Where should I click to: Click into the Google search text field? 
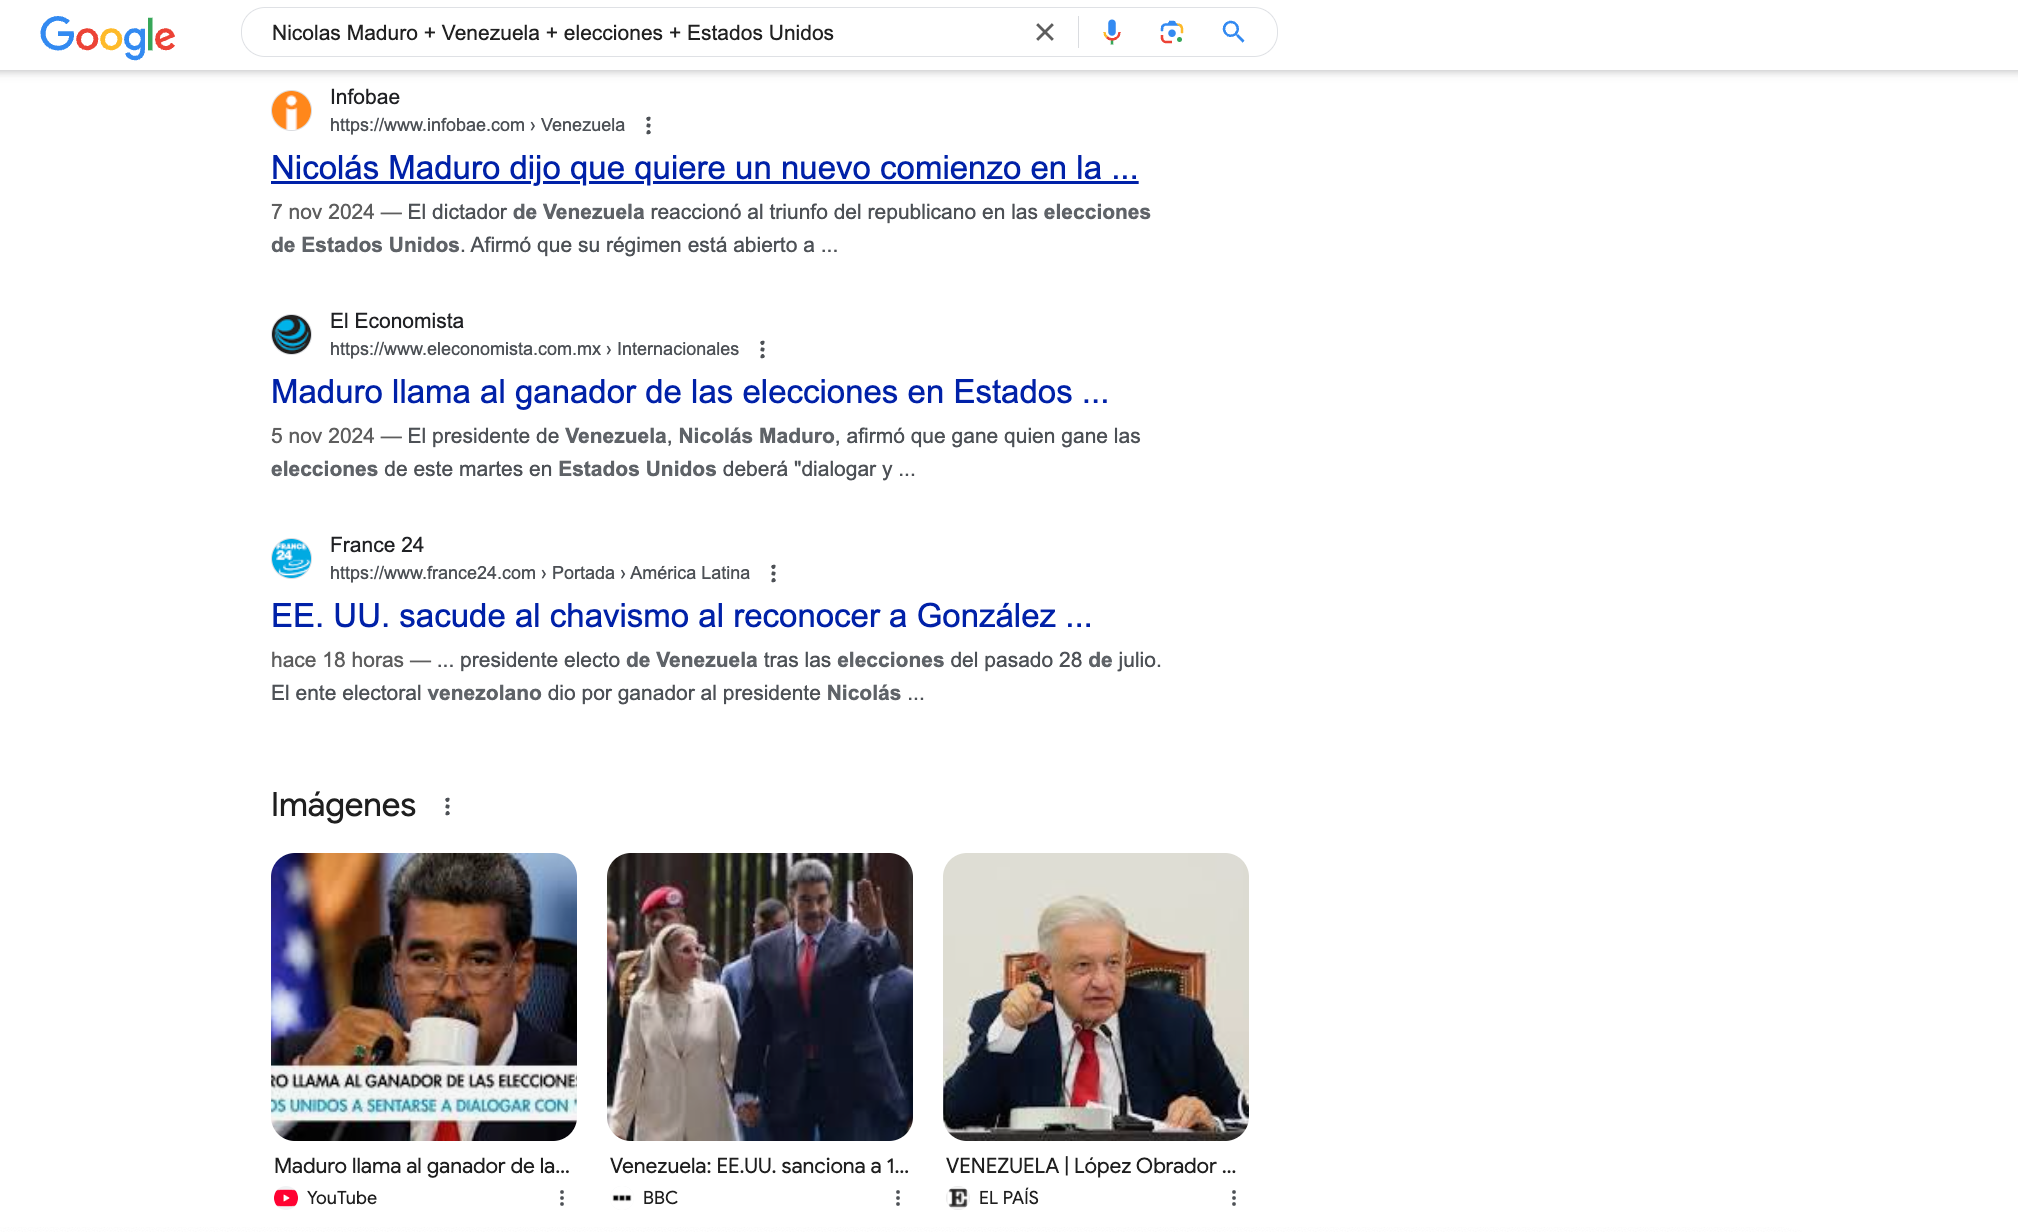point(640,32)
